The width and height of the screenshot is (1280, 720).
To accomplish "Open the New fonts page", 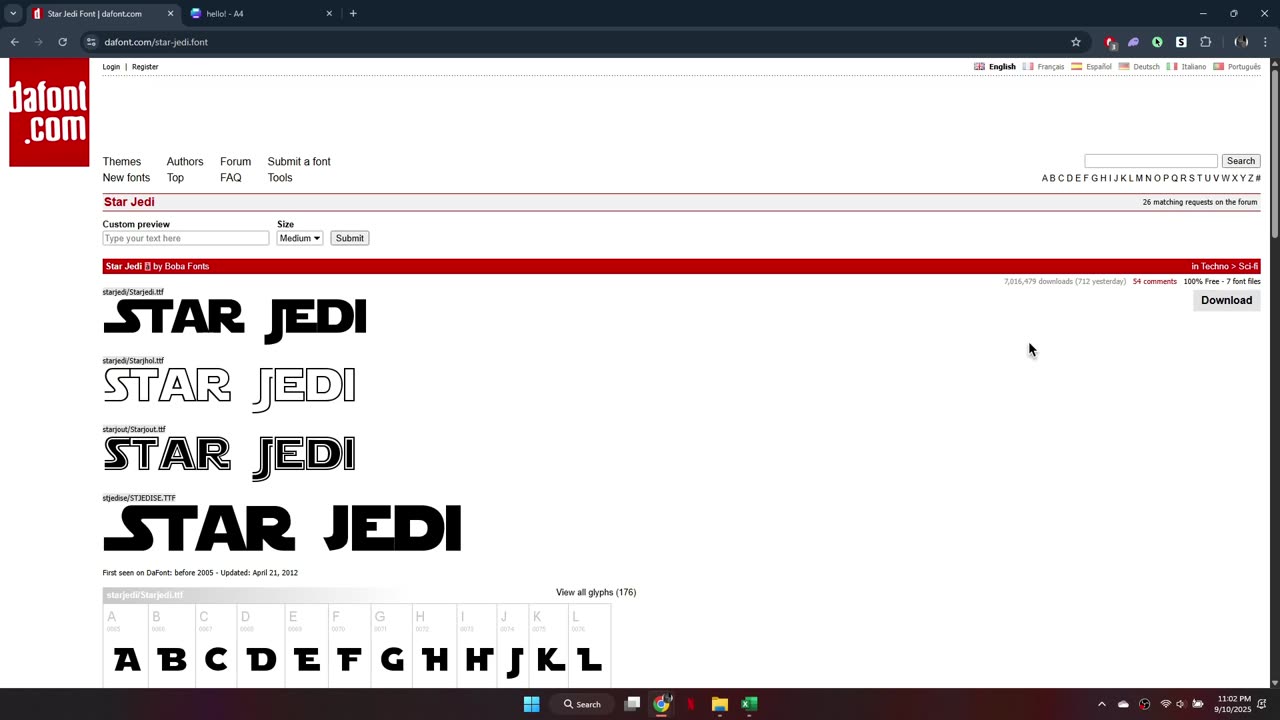I will (x=126, y=178).
